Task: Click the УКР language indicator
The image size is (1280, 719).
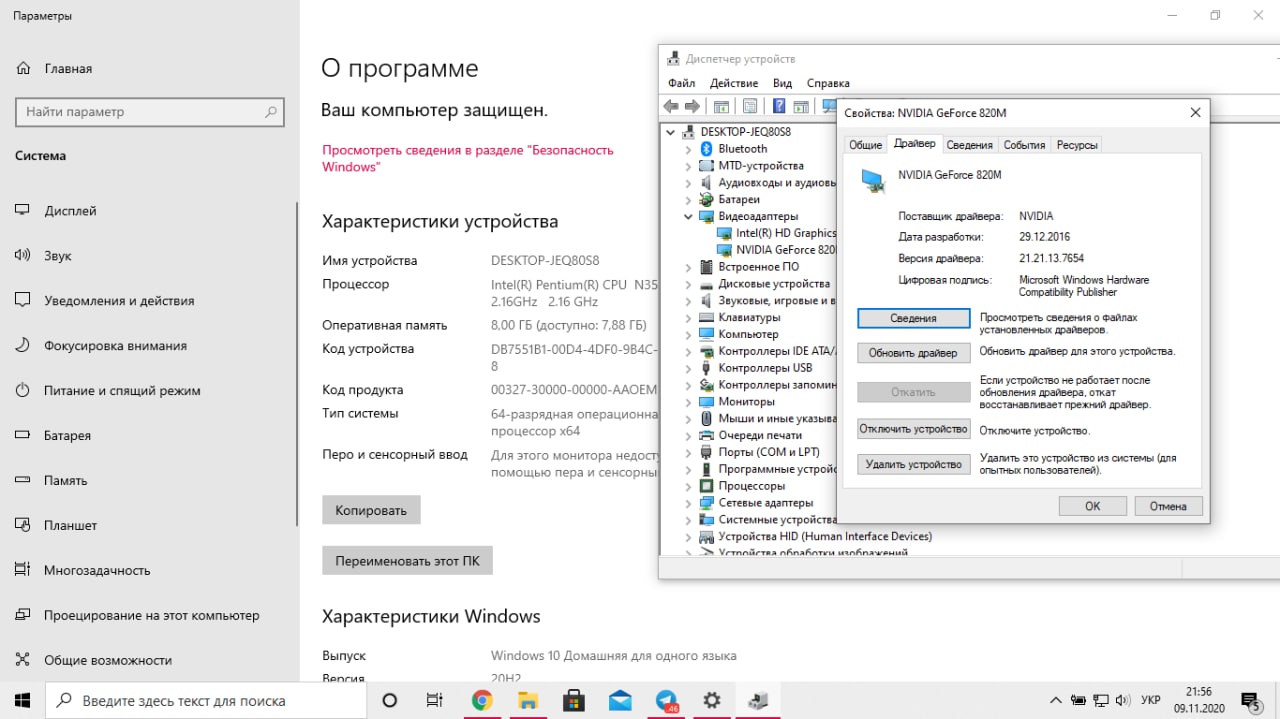Action: (x=1151, y=700)
